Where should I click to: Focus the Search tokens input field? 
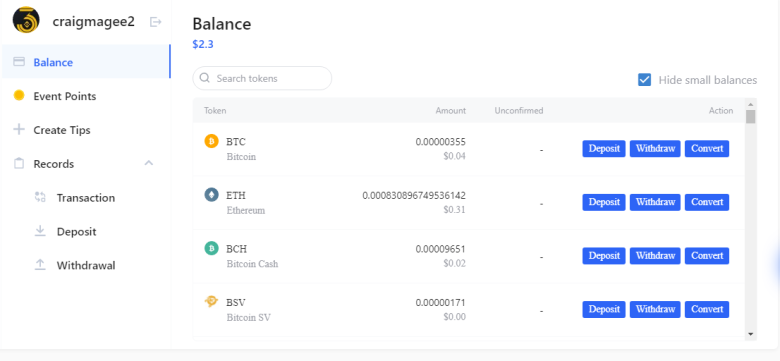pyautogui.click(x=262, y=78)
